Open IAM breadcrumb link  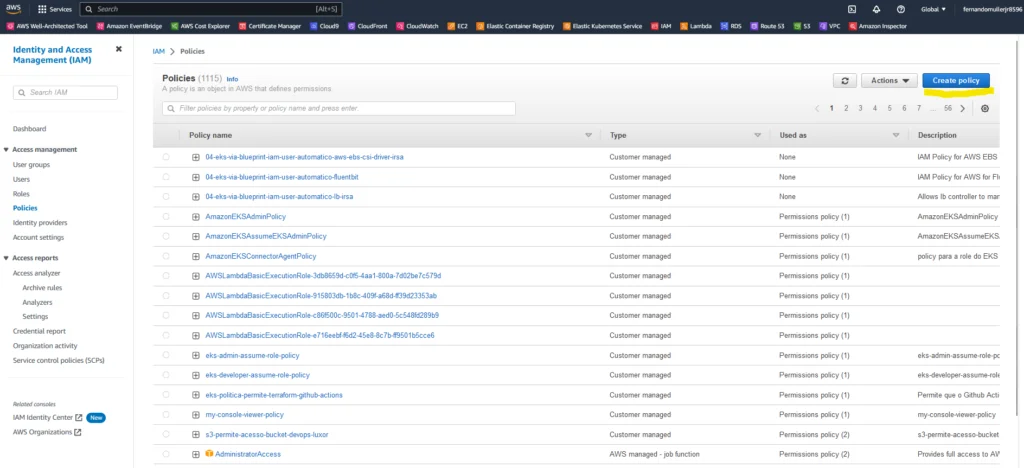pyautogui.click(x=159, y=51)
